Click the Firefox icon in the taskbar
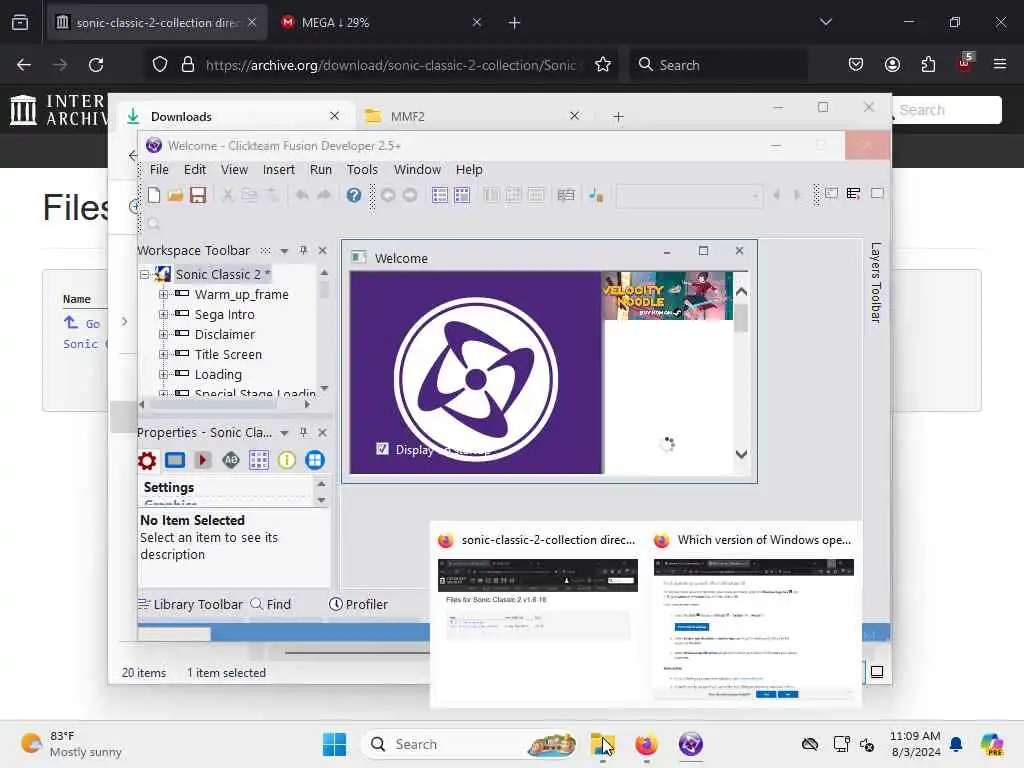Image resolution: width=1024 pixels, height=768 pixels. [646, 744]
